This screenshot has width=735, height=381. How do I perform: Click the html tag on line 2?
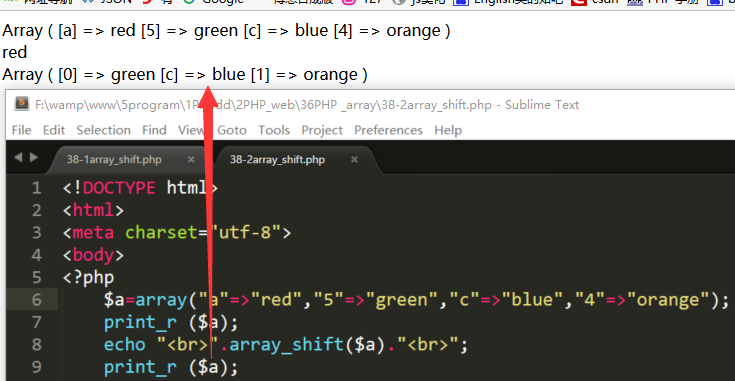tap(93, 210)
